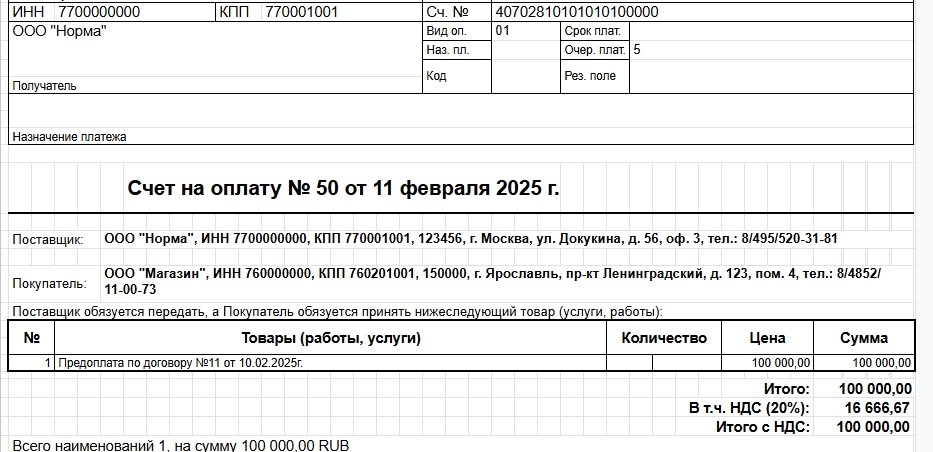933x452 pixels.
Task: Click account number 40702810101010100000
Action: click(577, 12)
